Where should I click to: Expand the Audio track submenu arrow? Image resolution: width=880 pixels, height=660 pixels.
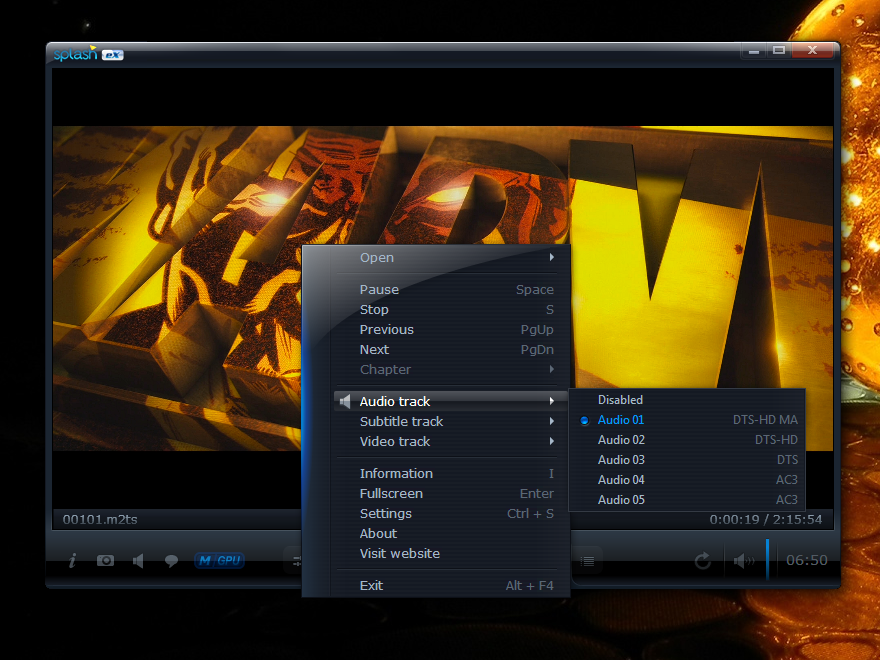click(x=552, y=401)
